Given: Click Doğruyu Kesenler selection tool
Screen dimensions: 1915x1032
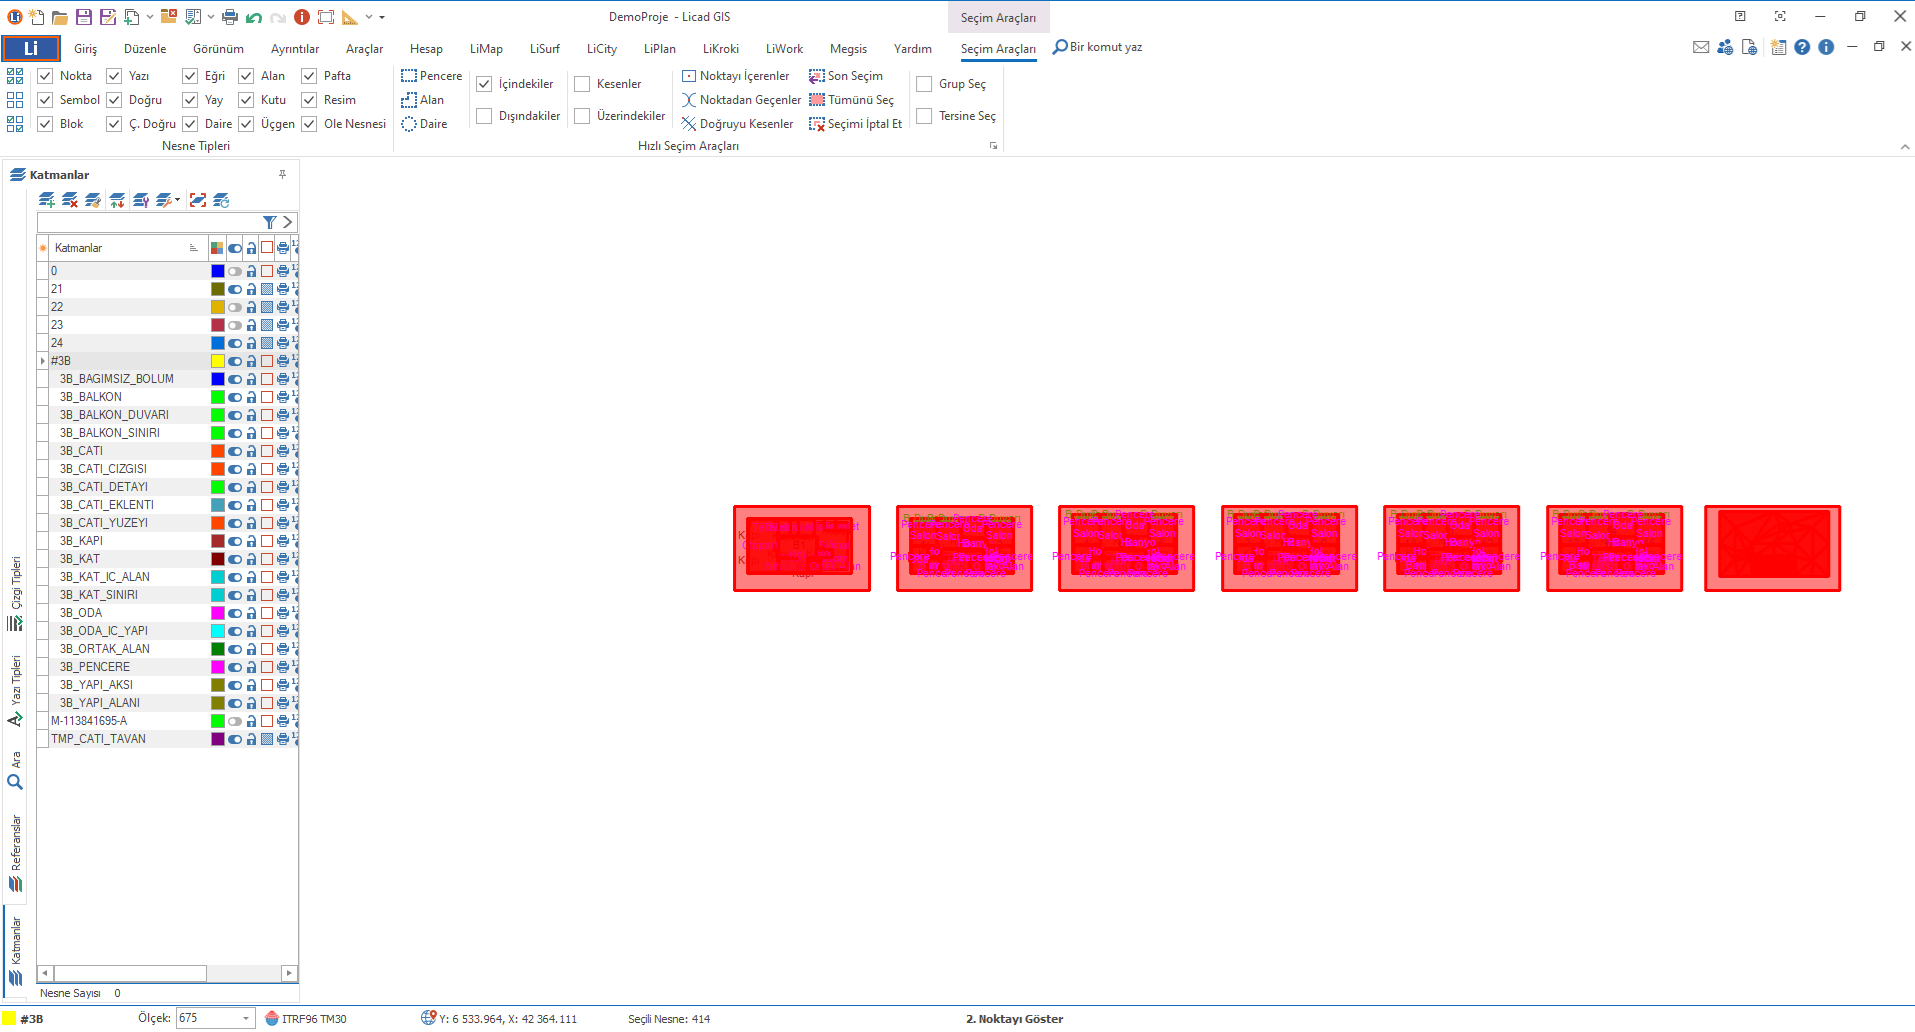Looking at the screenshot, I should [737, 124].
